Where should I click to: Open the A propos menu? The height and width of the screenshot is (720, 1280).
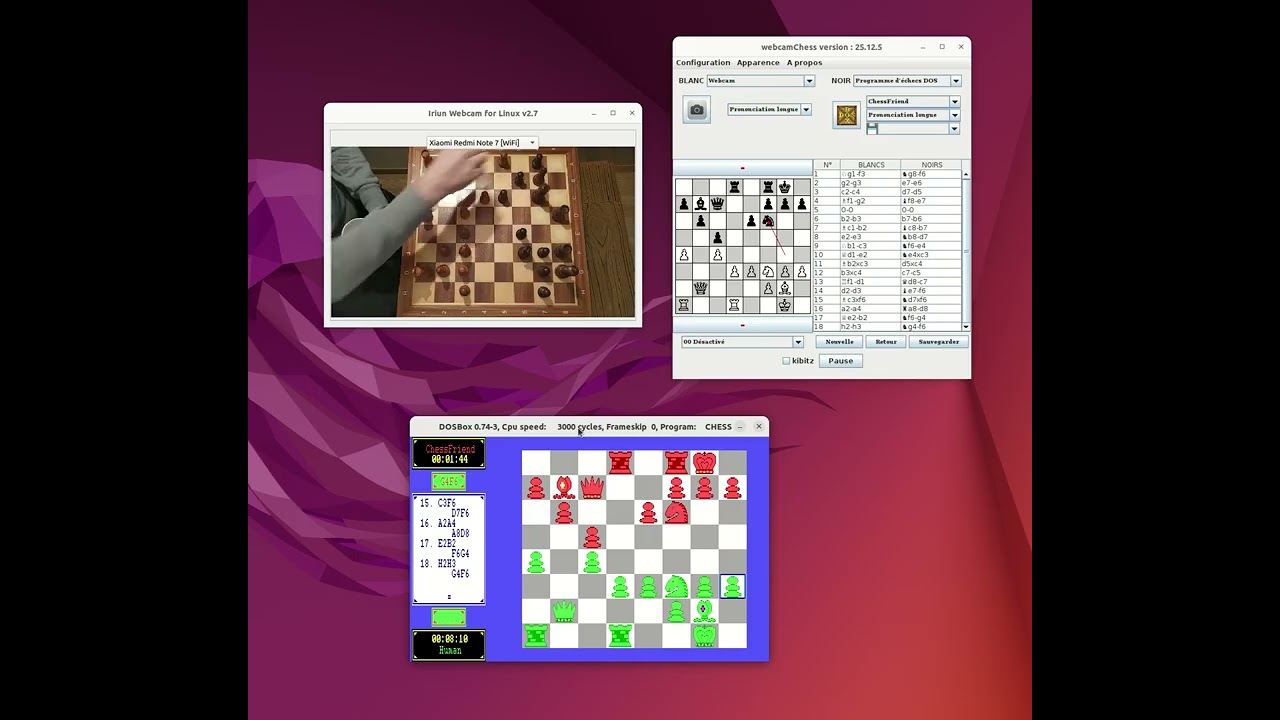point(804,63)
